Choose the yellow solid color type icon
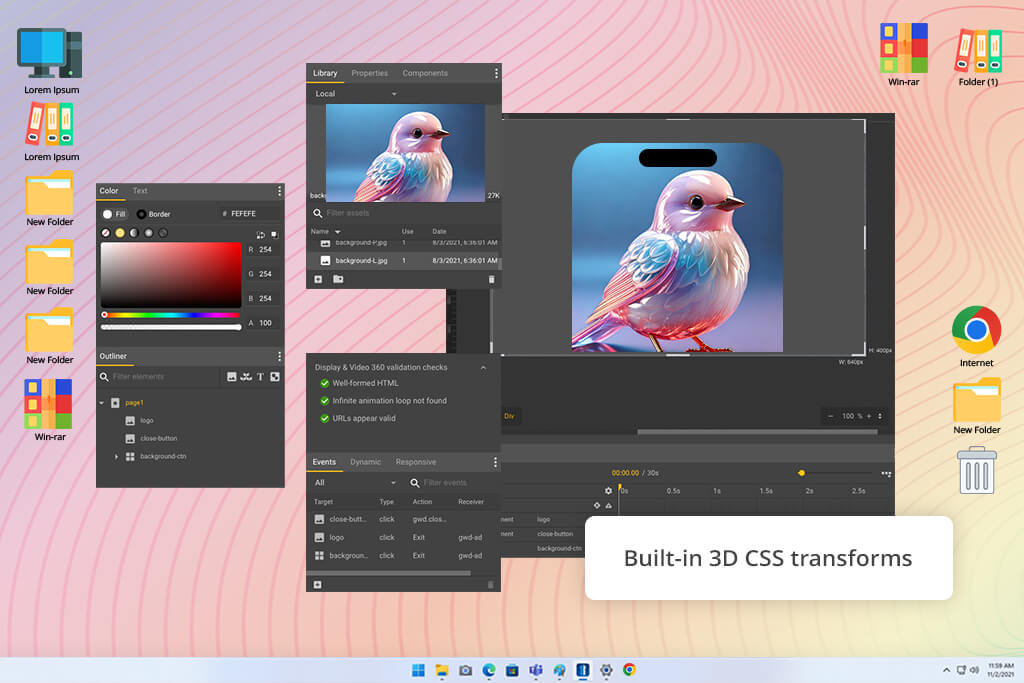1024x683 pixels. tap(120, 232)
